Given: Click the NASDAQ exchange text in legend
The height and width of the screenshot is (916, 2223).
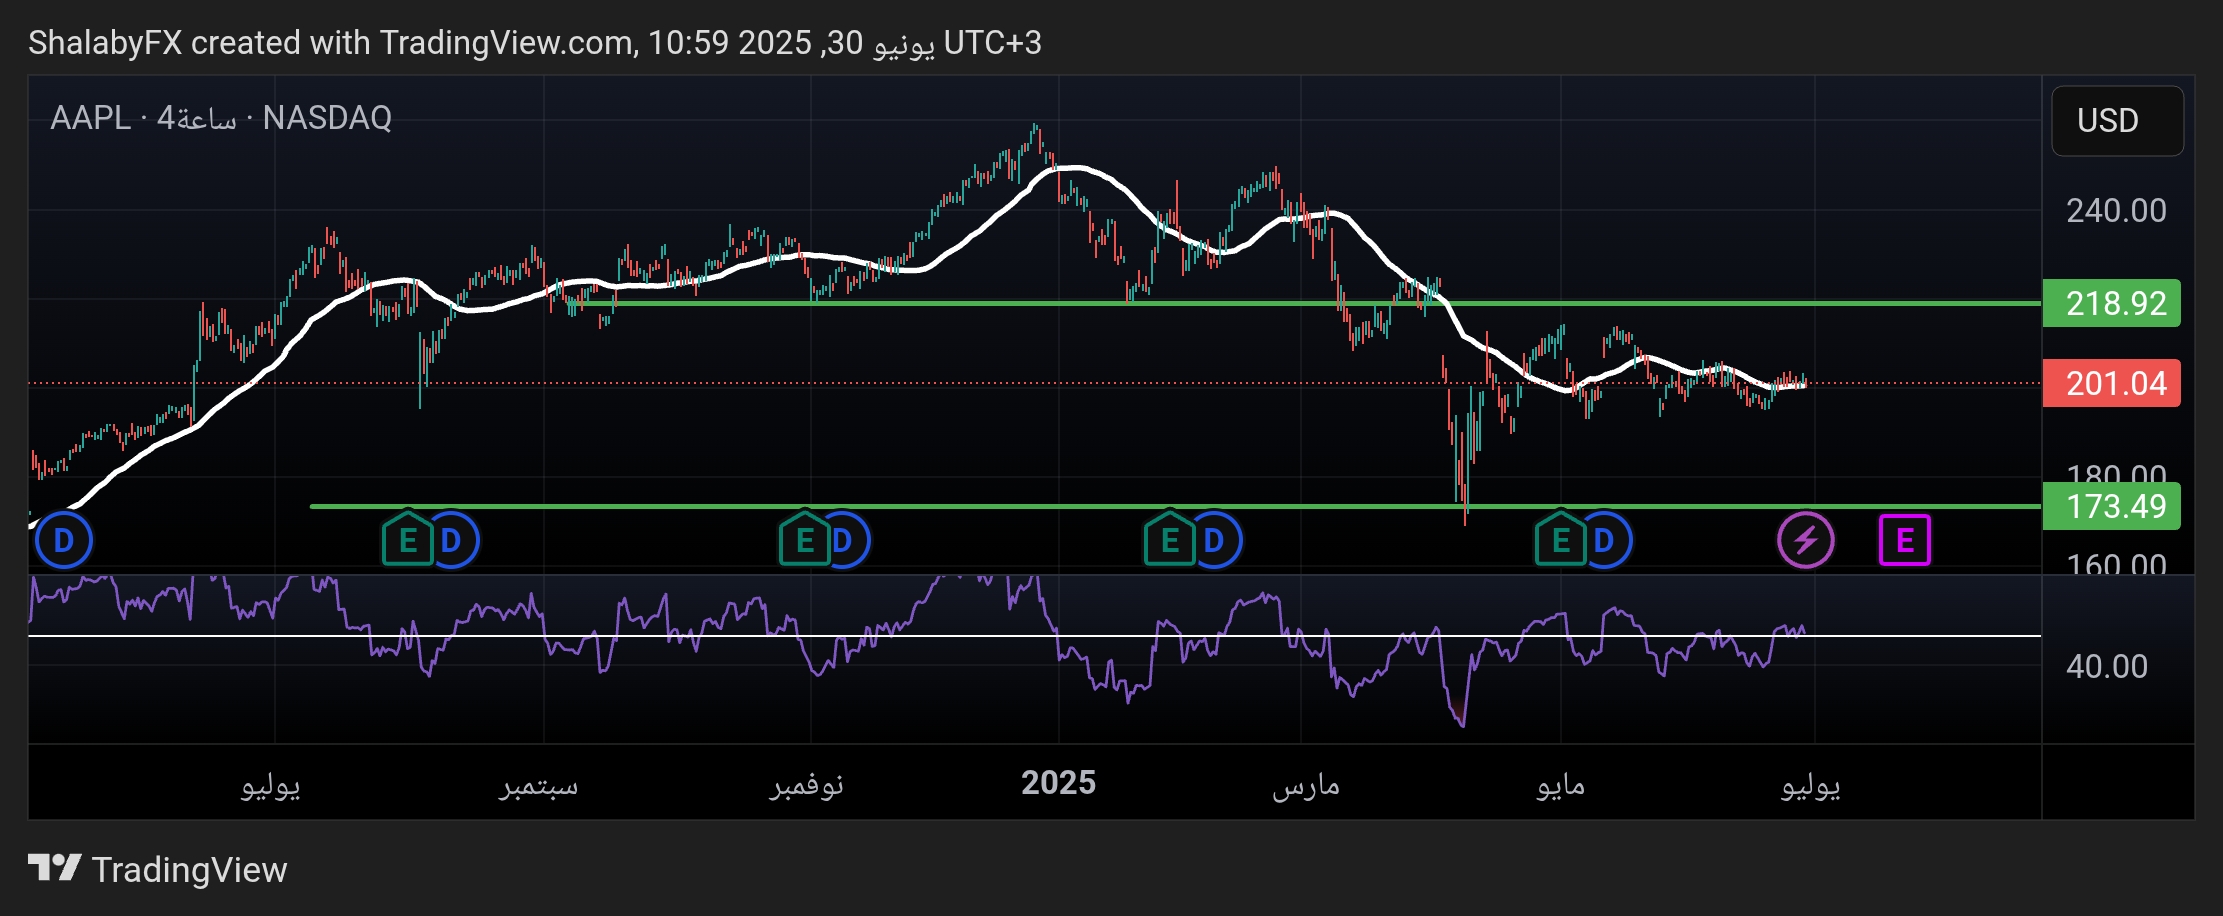Looking at the screenshot, I should (327, 118).
